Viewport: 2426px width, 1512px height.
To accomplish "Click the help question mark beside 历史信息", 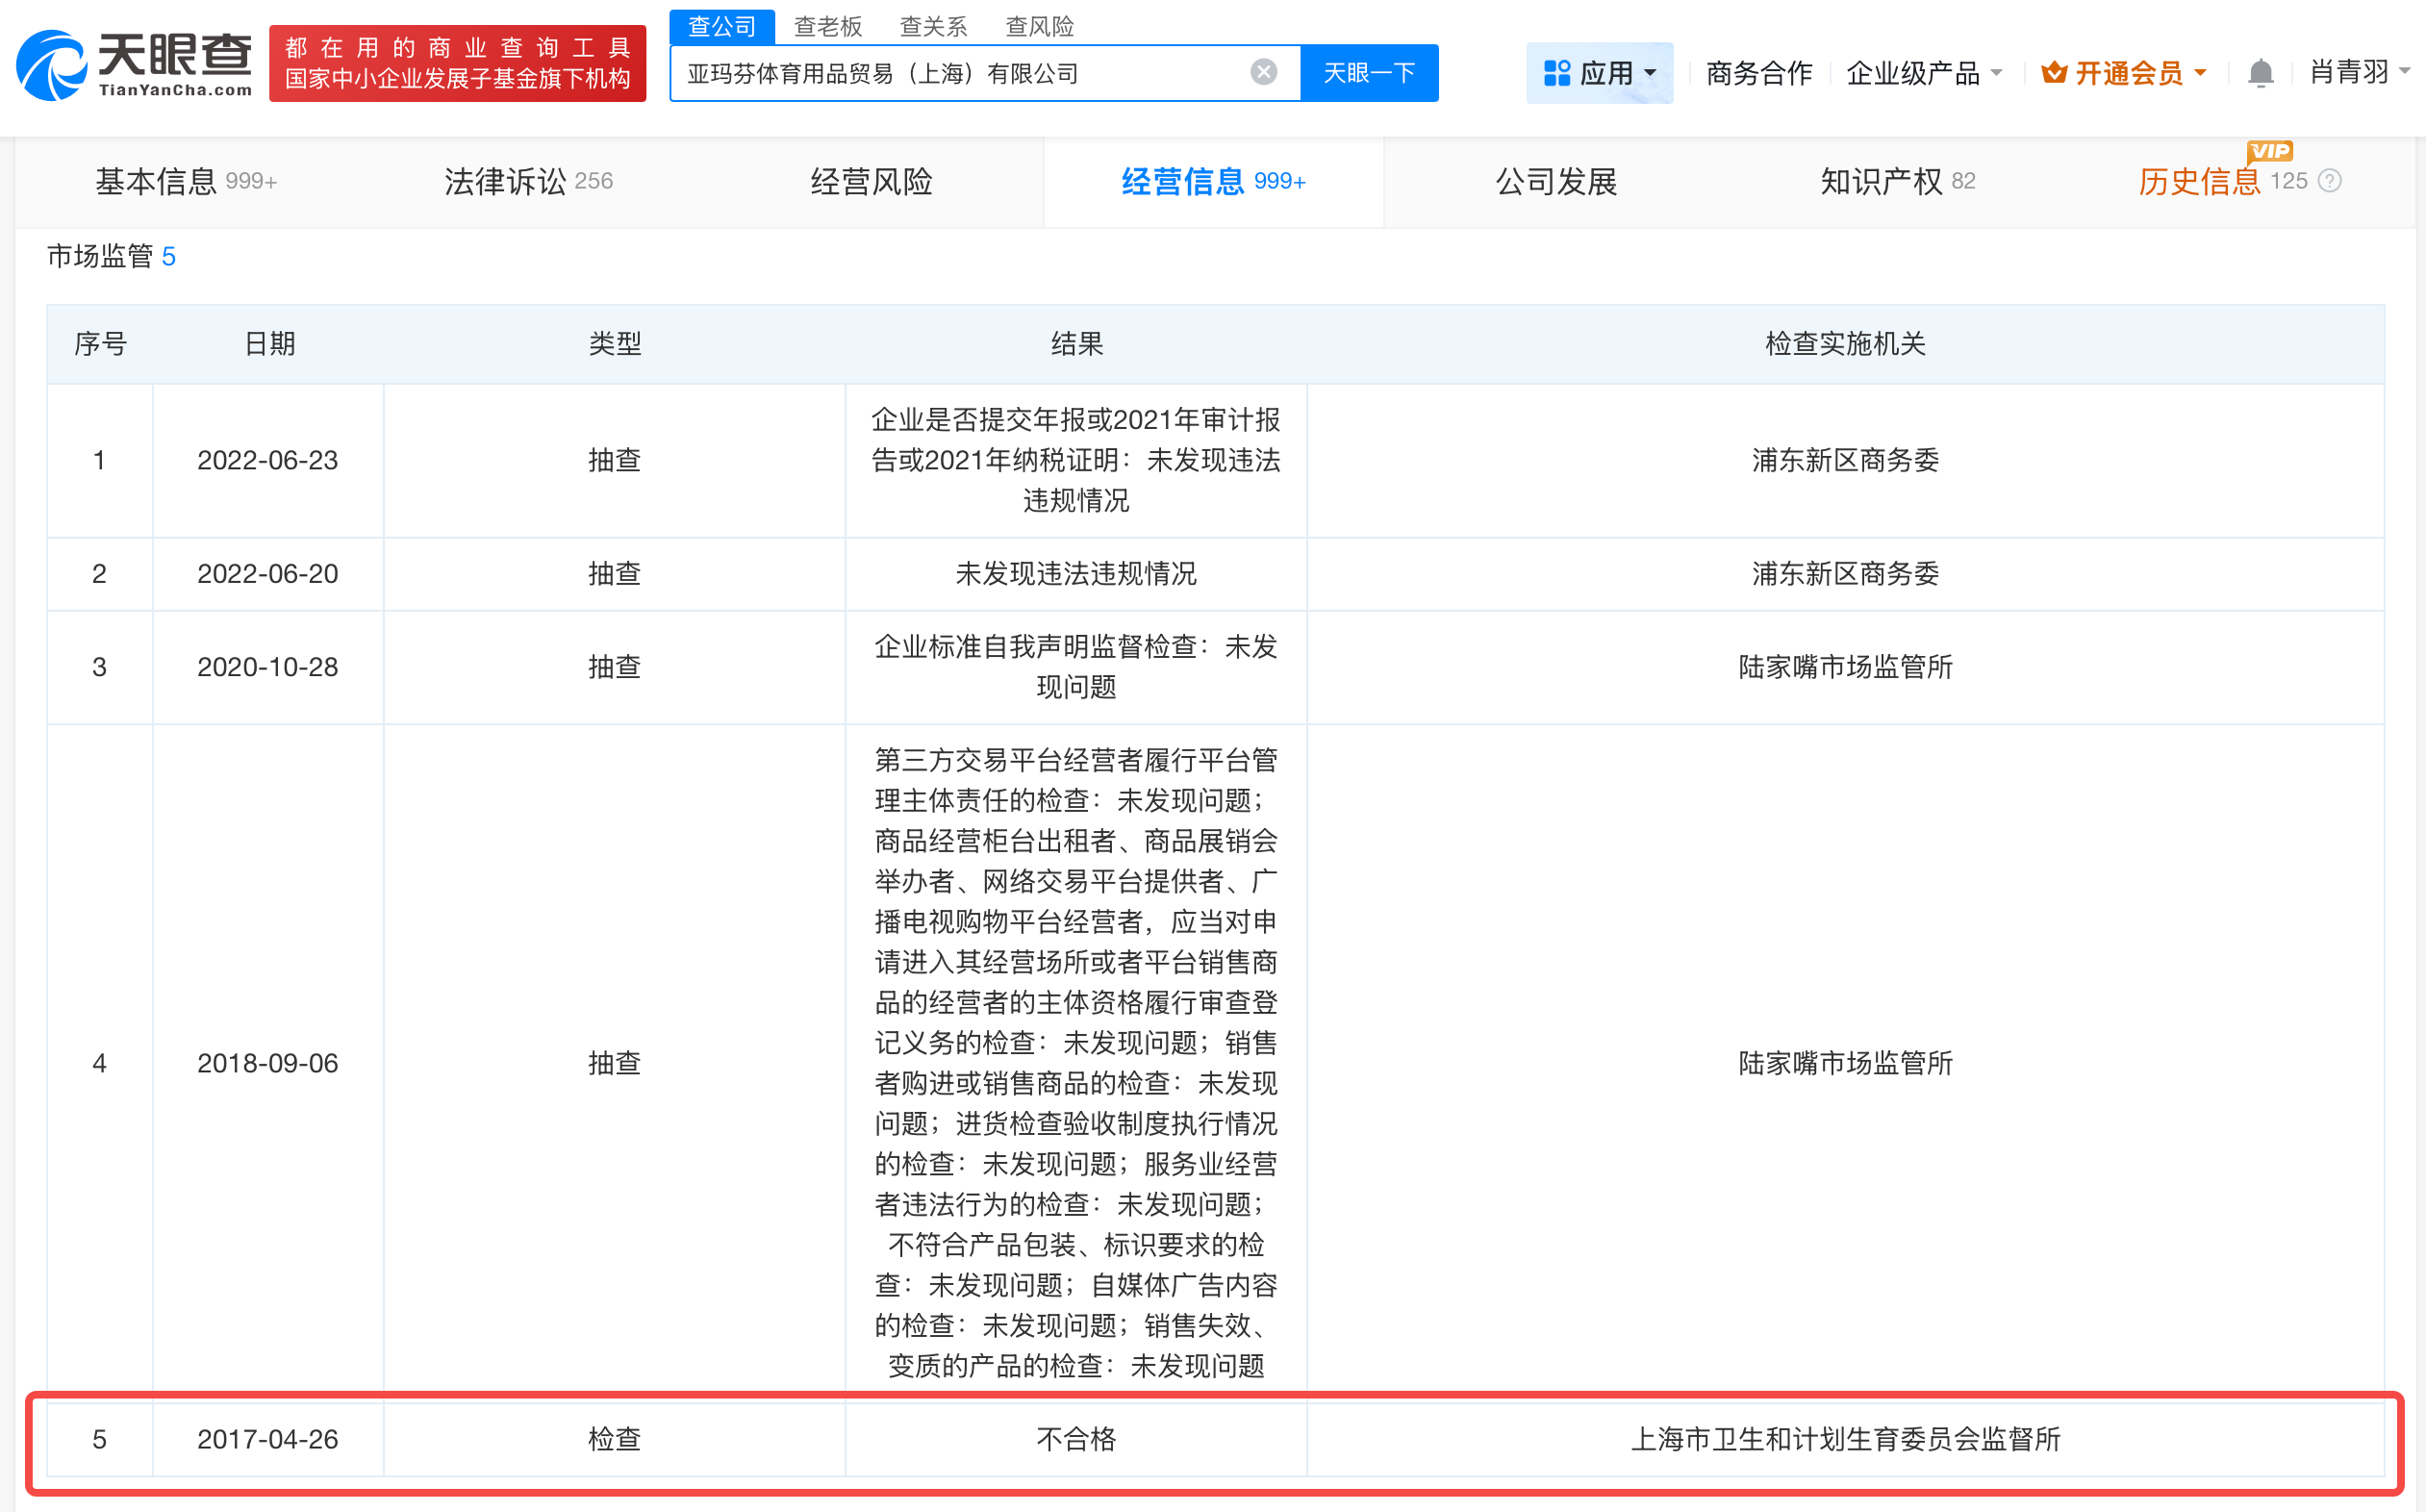I will [x=2330, y=181].
